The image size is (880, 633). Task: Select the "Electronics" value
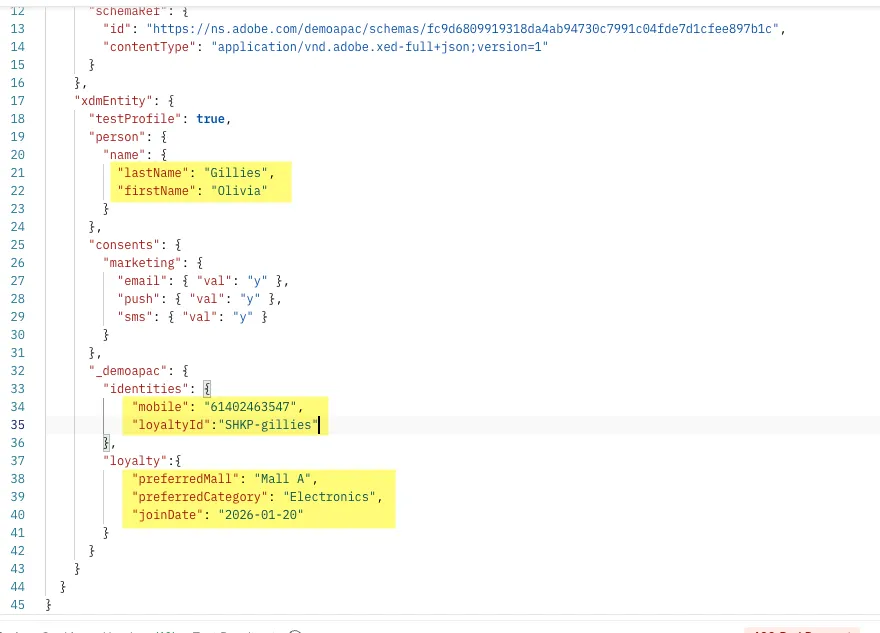(329, 497)
